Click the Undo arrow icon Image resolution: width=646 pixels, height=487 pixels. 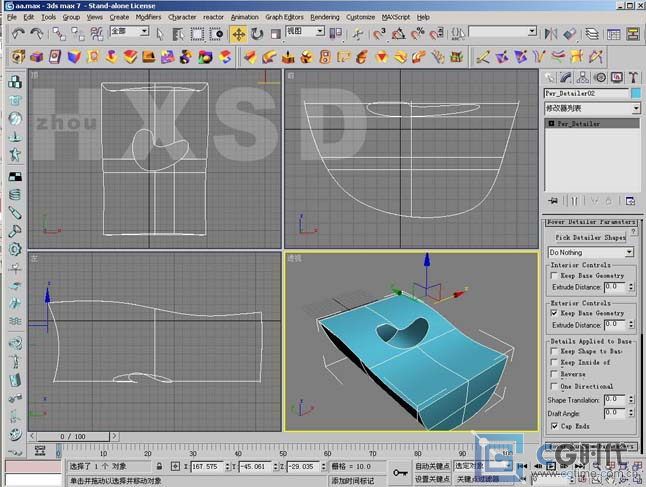click(x=18, y=33)
